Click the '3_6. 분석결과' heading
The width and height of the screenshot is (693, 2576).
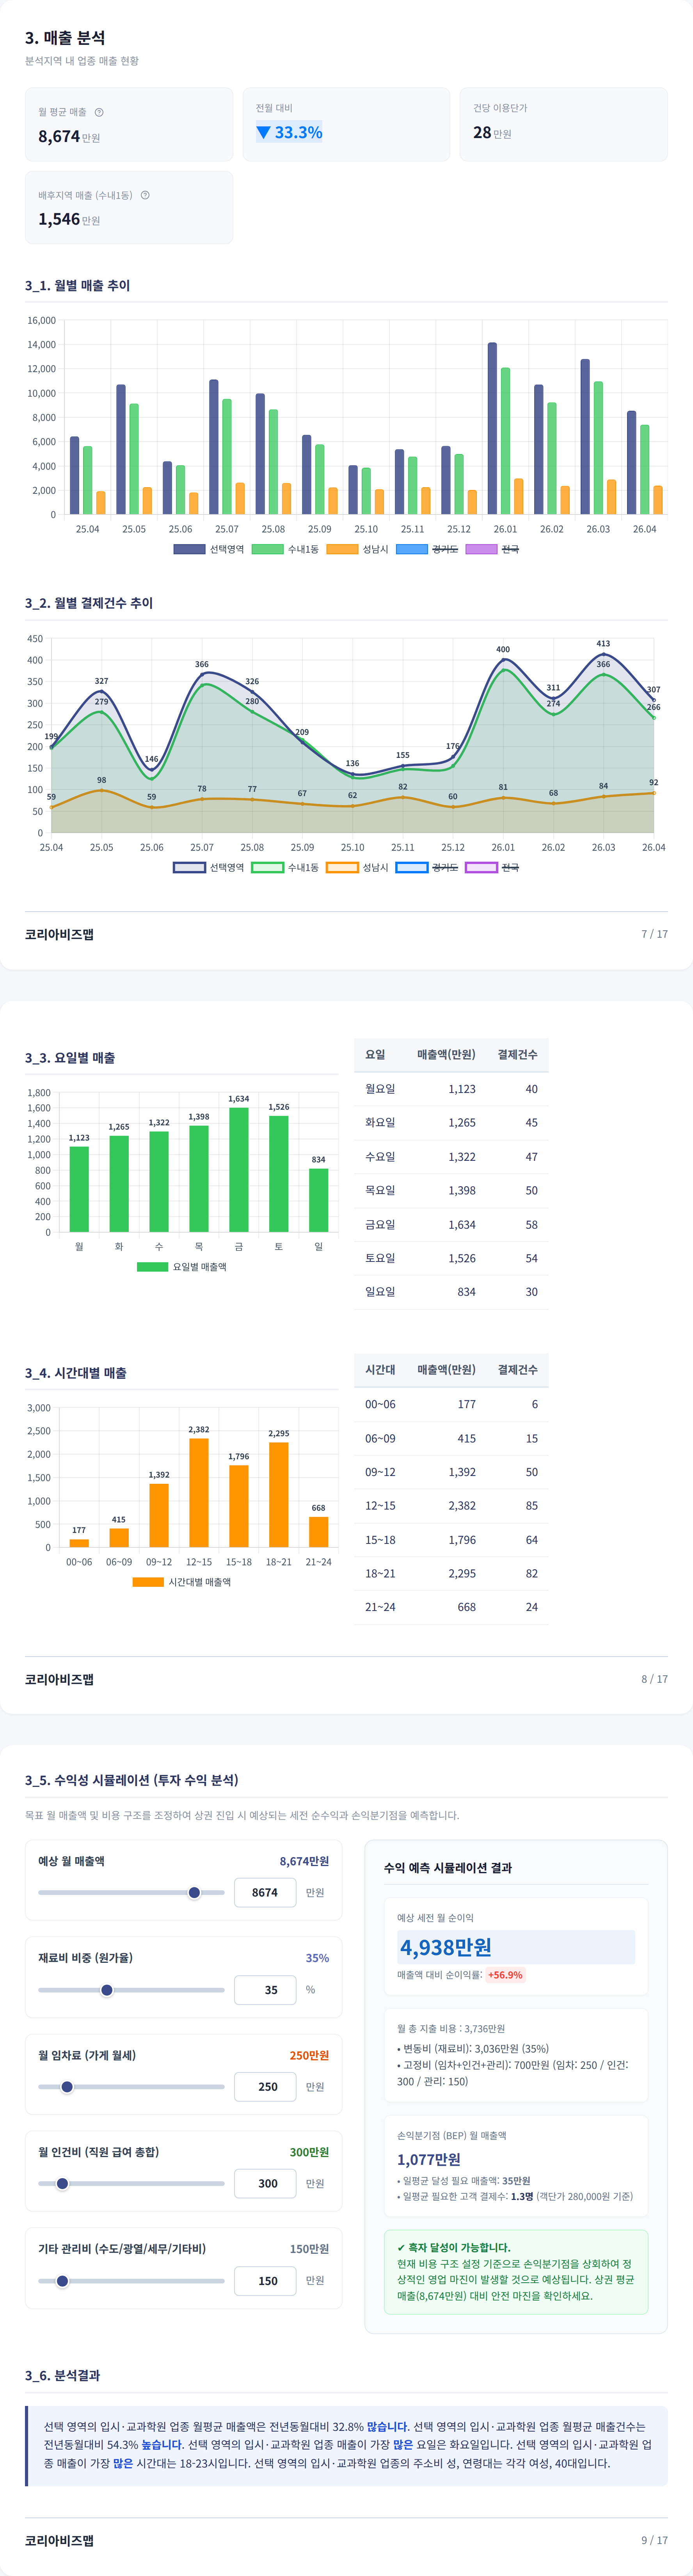coord(62,2375)
